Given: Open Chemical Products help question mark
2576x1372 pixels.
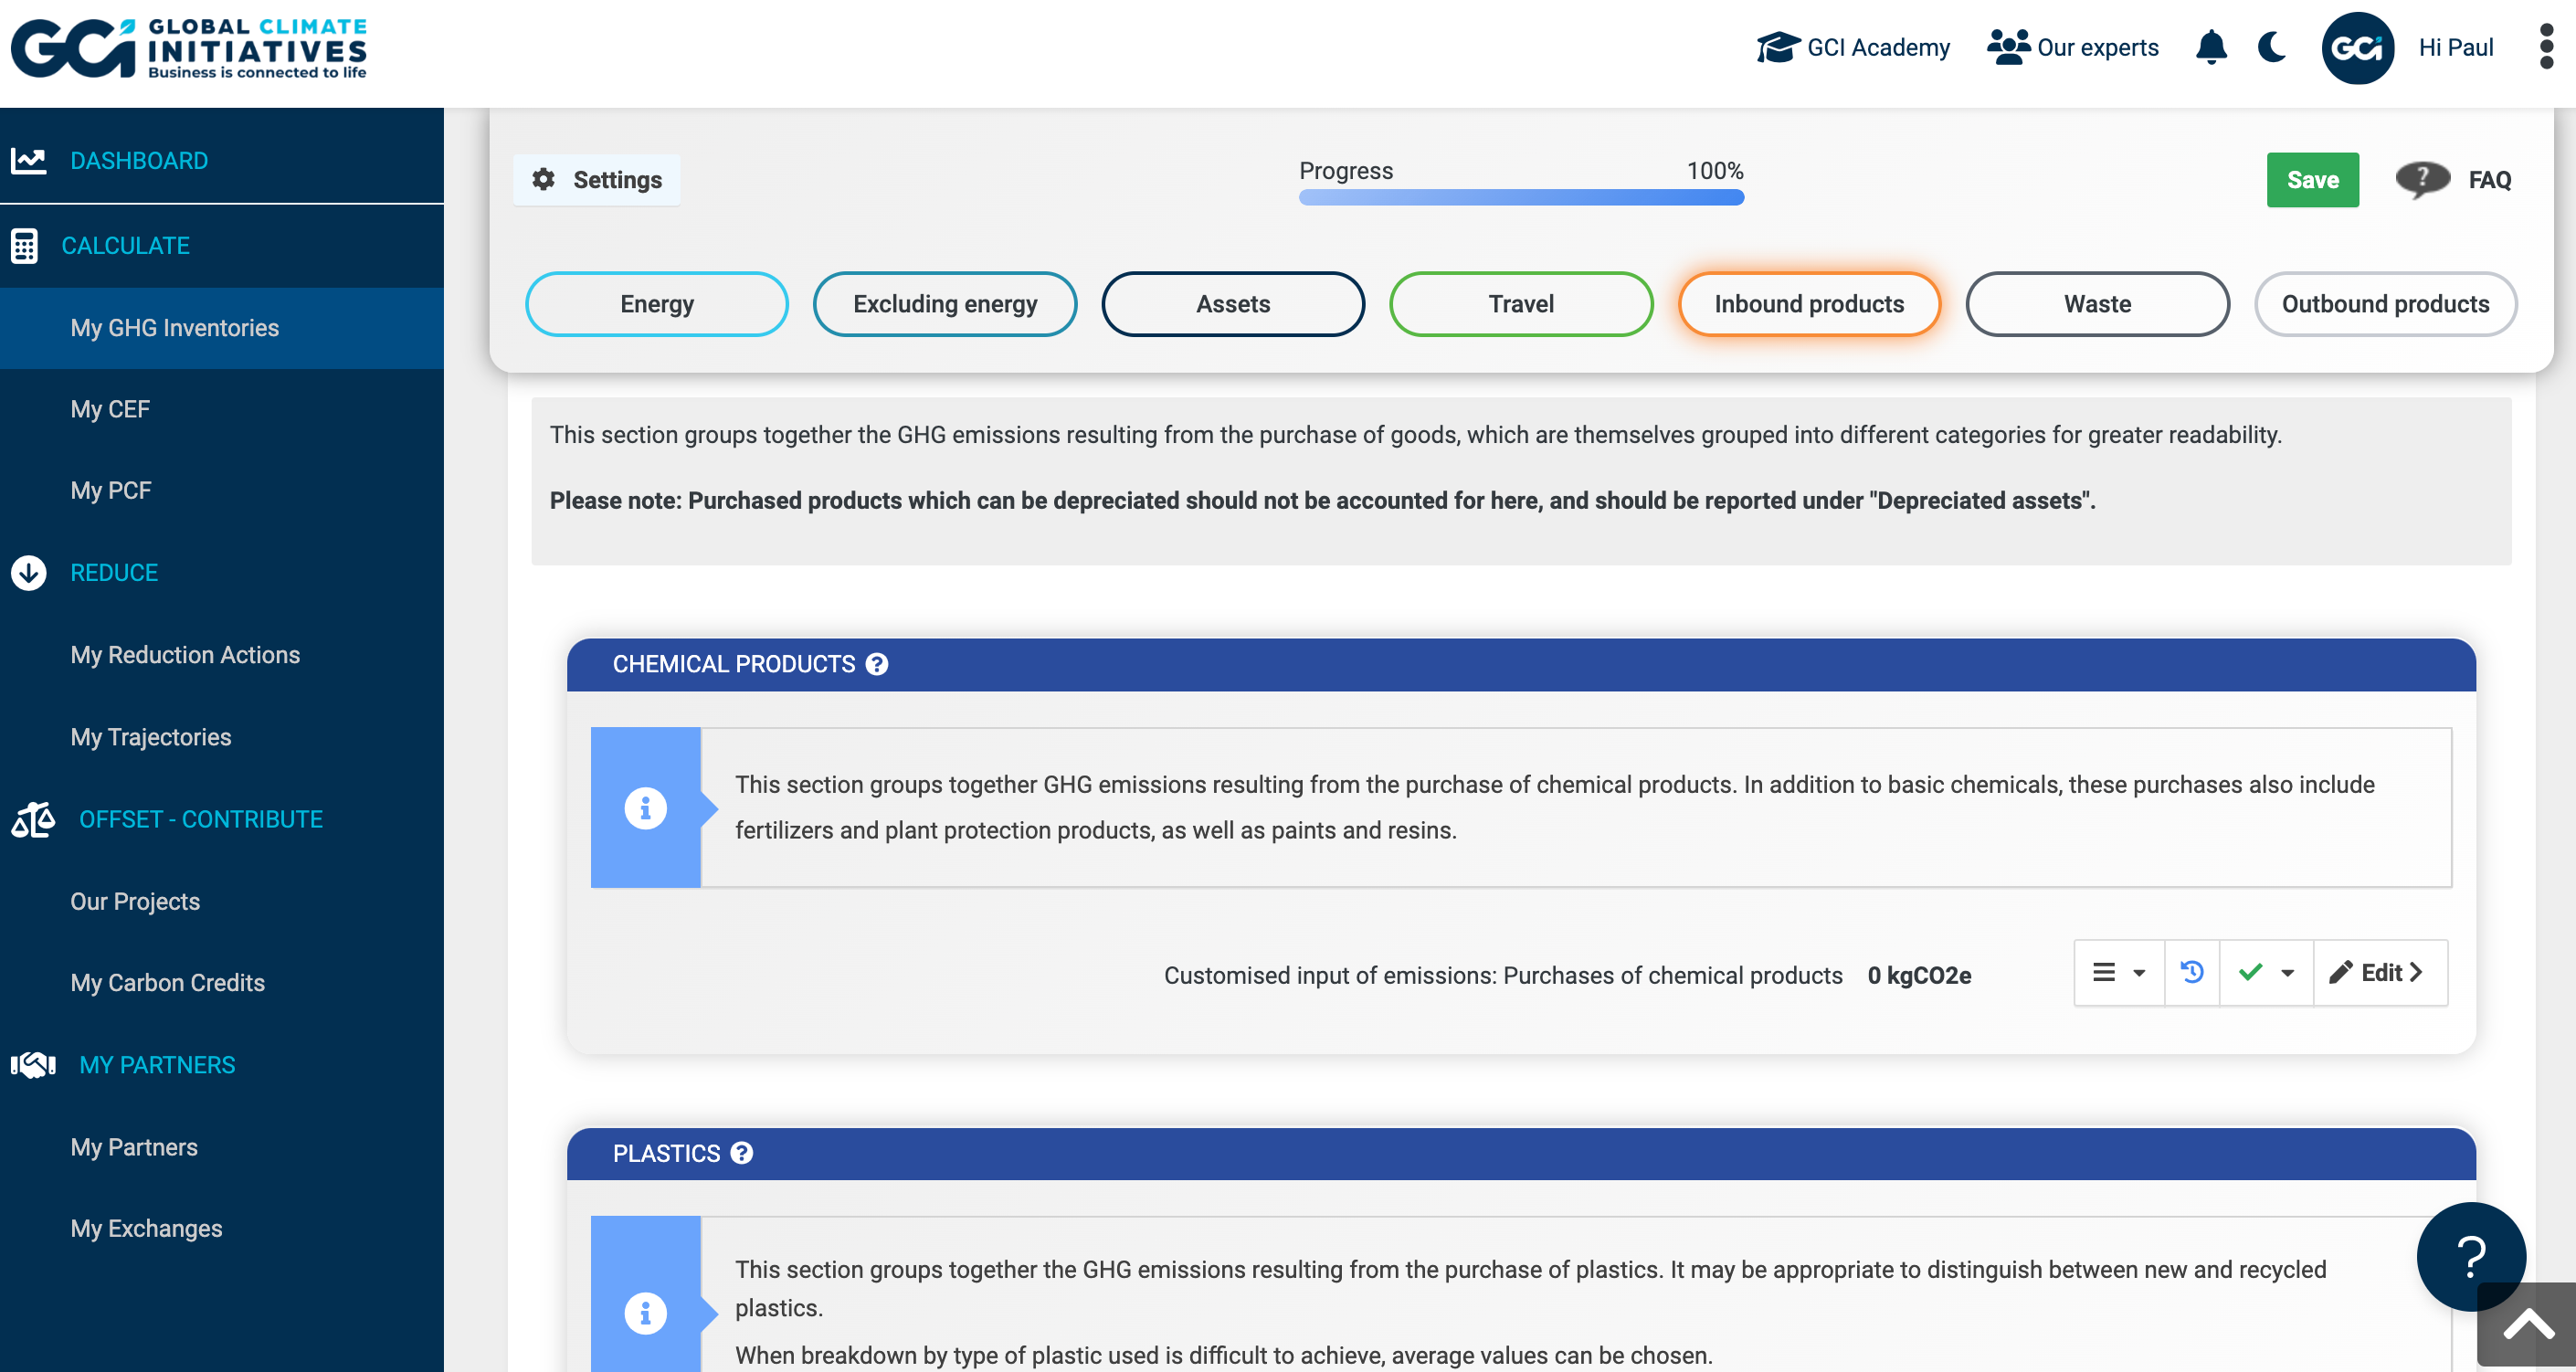Looking at the screenshot, I should 877,664.
